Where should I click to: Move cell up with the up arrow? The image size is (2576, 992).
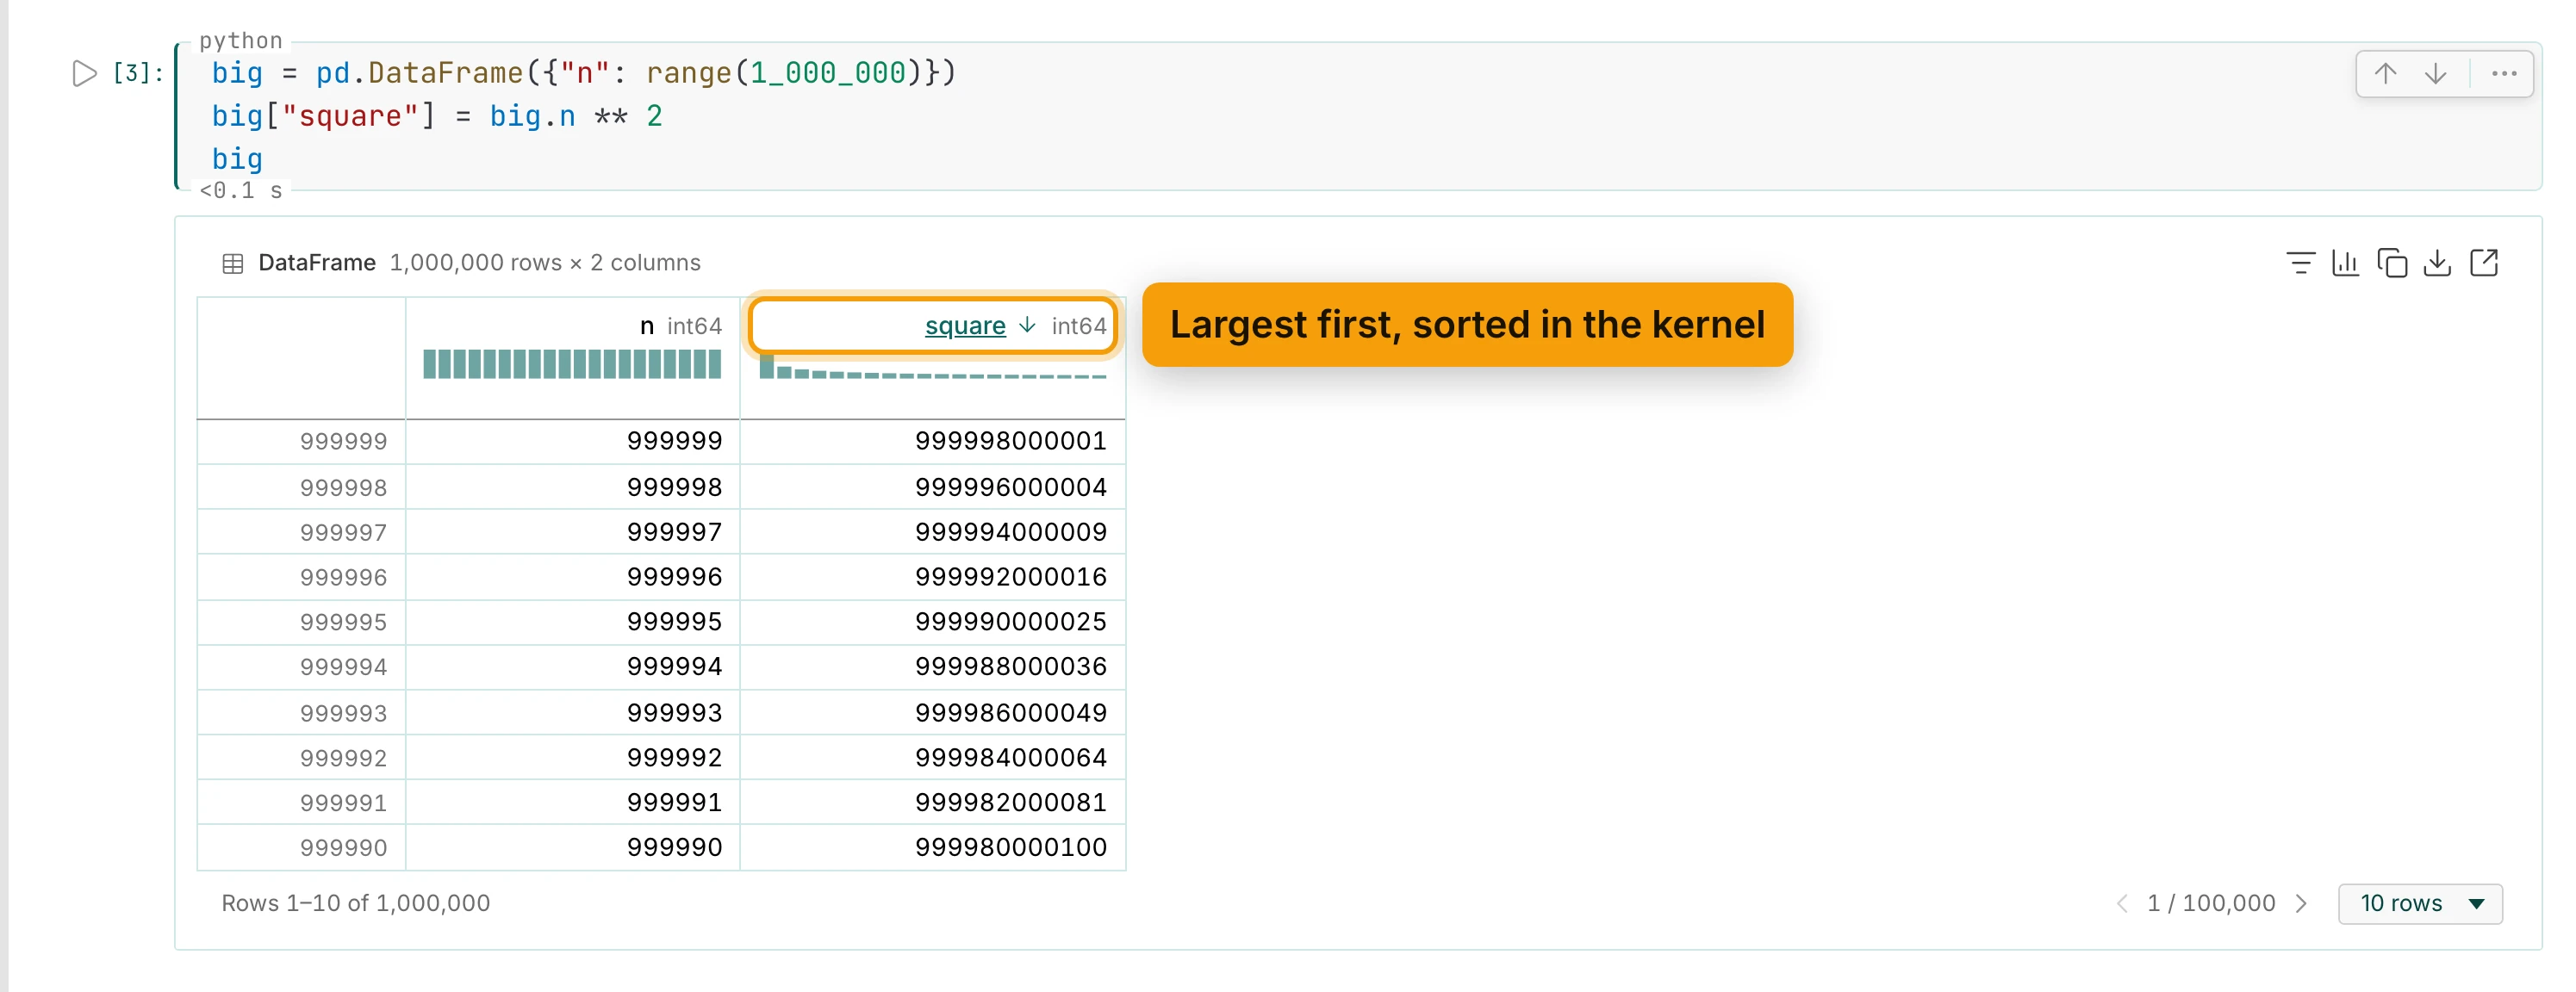point(2385,73)
